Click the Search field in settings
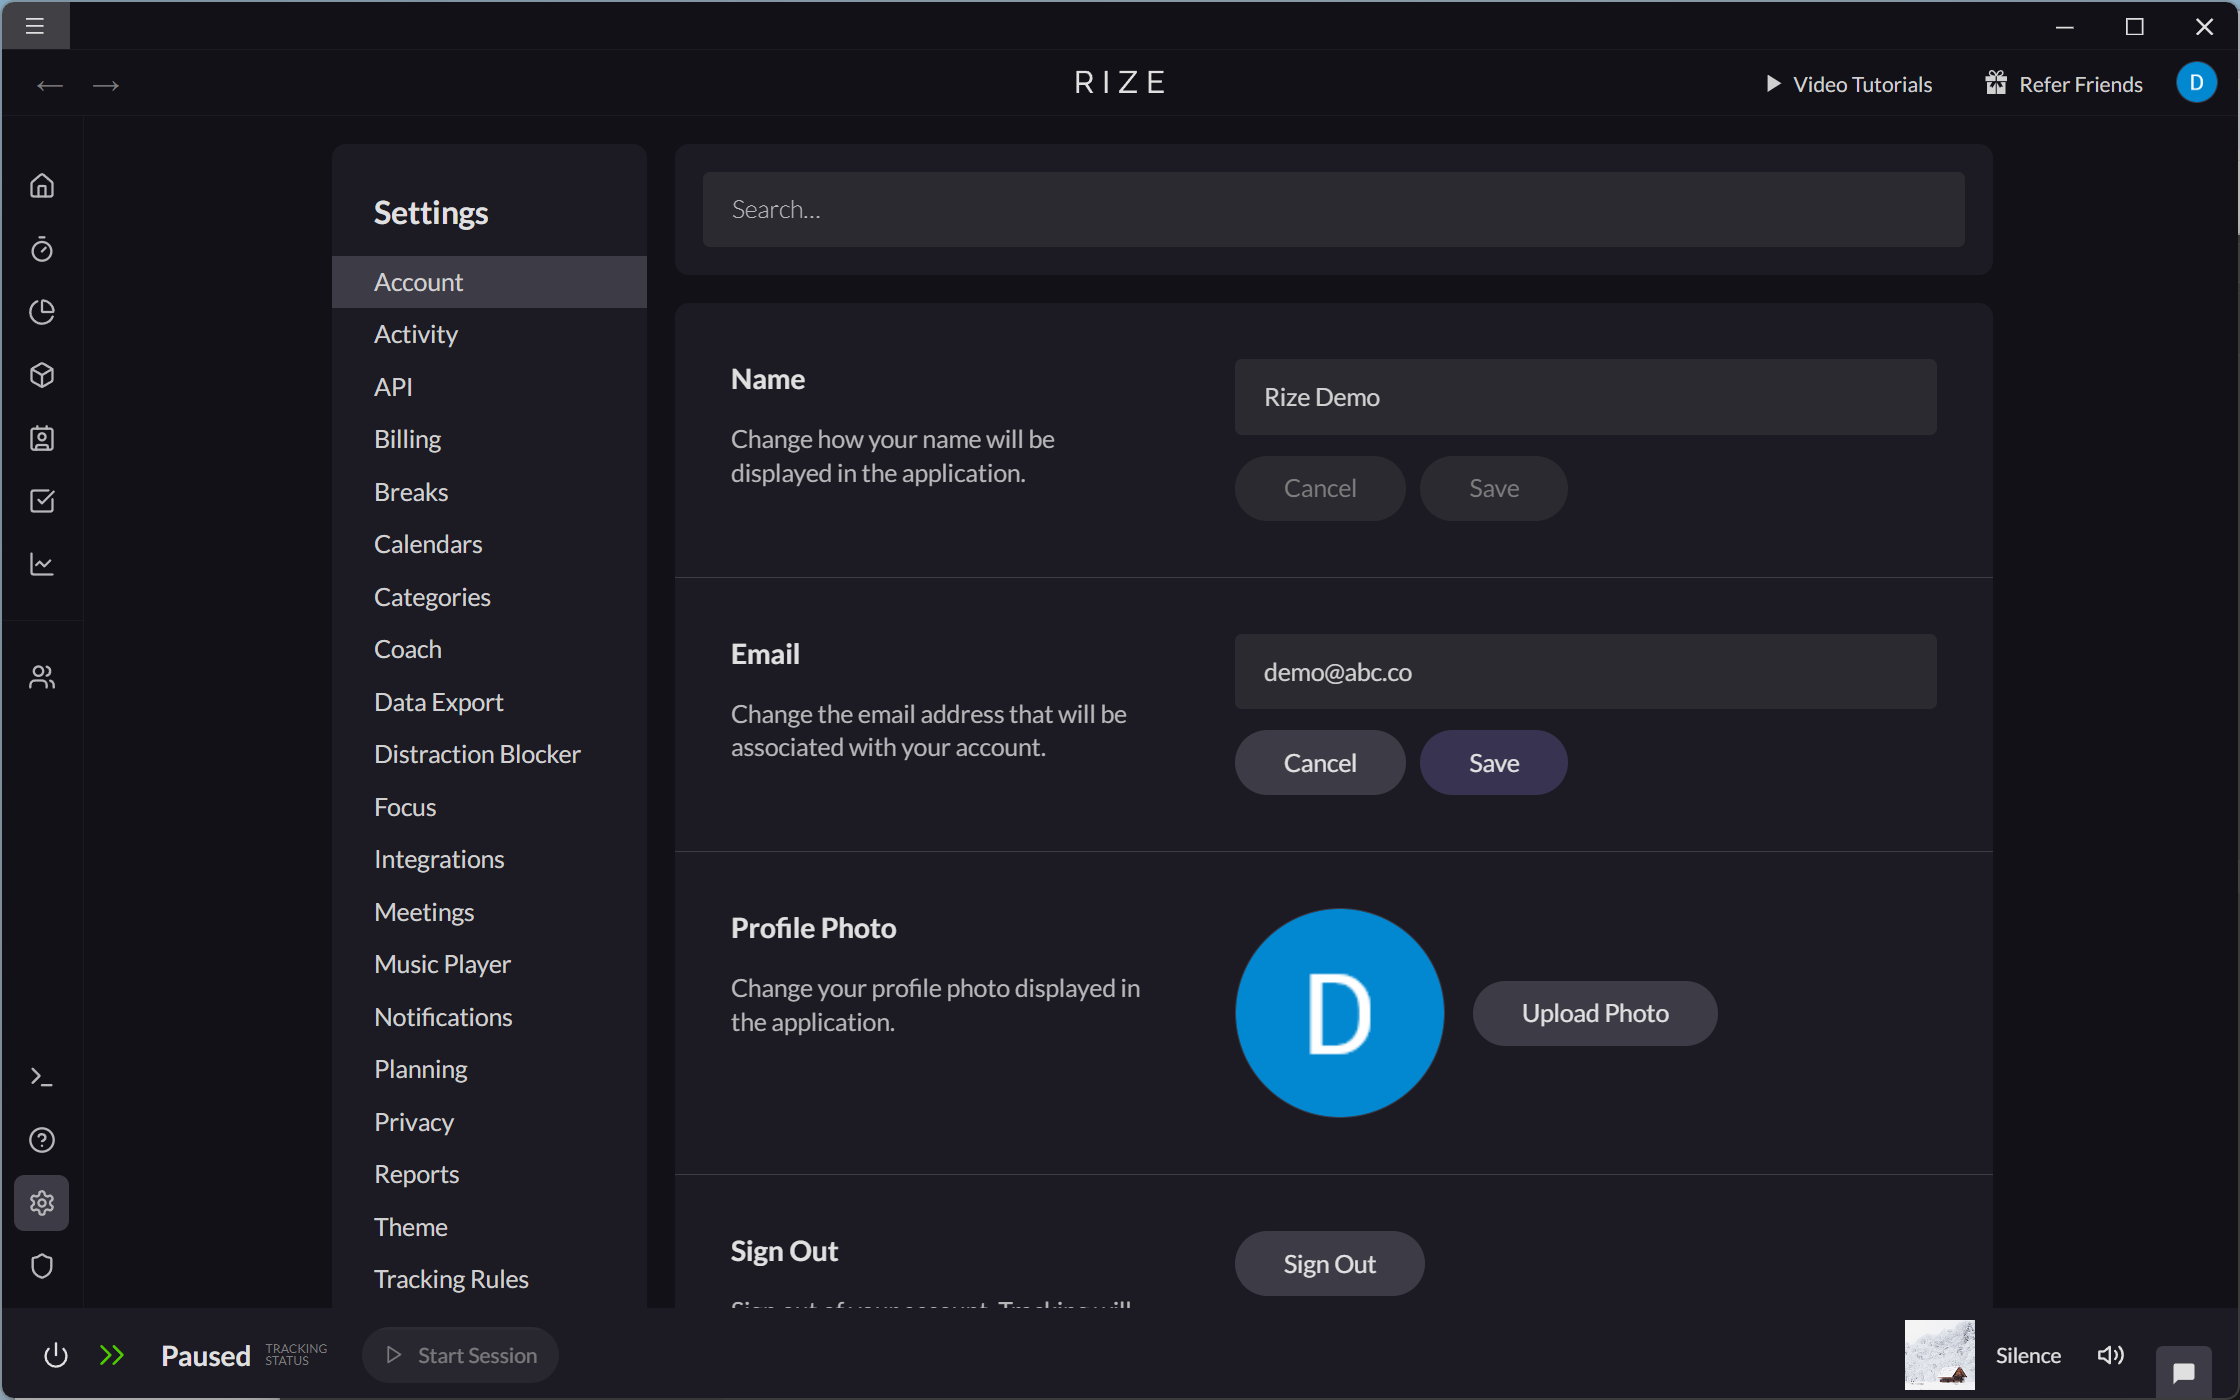The height and width of the screenshot is (1400, 2240). (1334, 209)
